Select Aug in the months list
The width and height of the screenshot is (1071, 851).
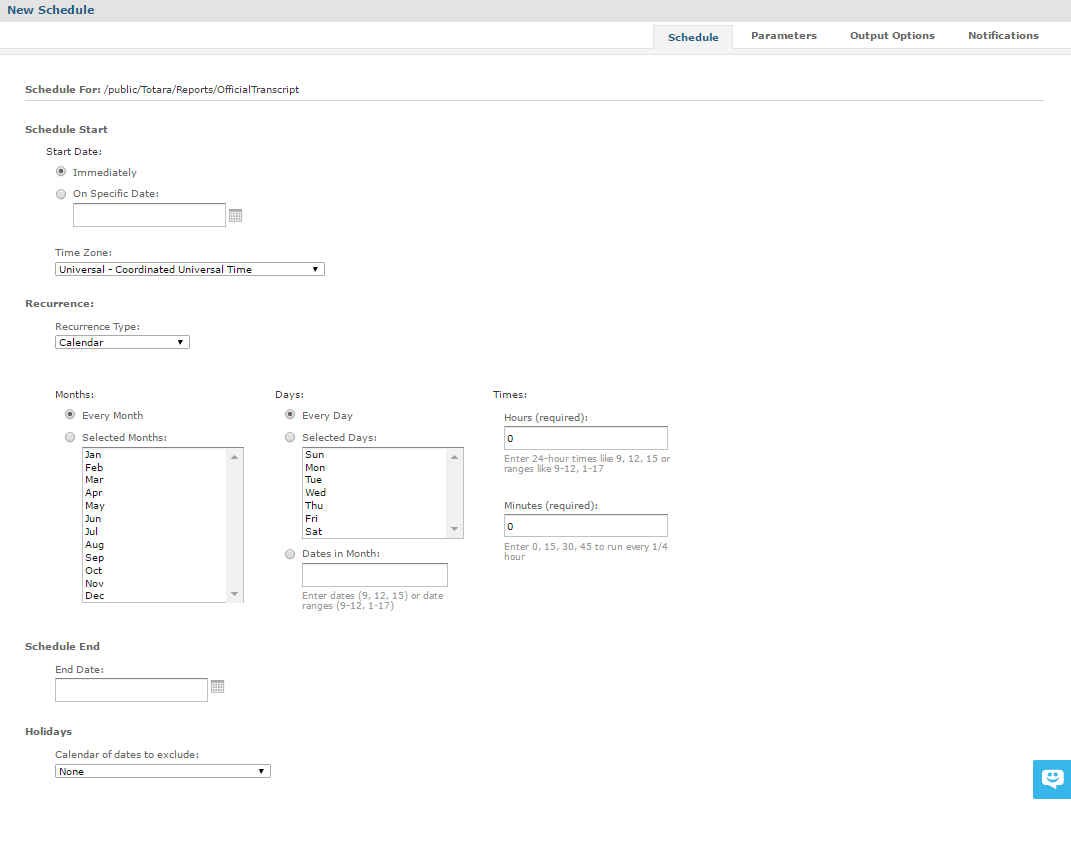[x=95, y=545]
